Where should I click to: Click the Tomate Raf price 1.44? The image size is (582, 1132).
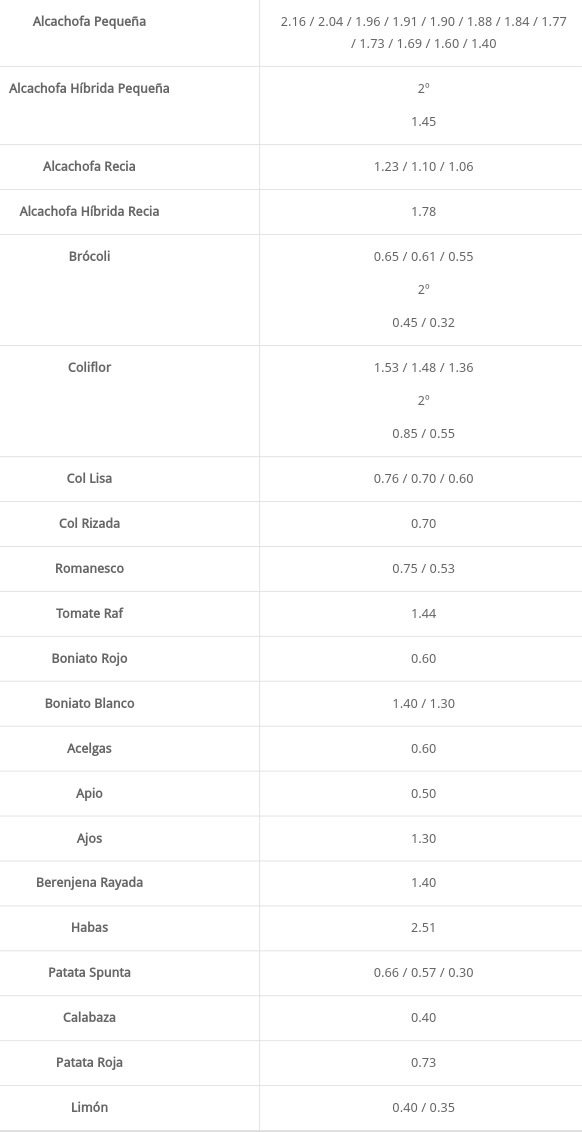(x=423, y=614)
